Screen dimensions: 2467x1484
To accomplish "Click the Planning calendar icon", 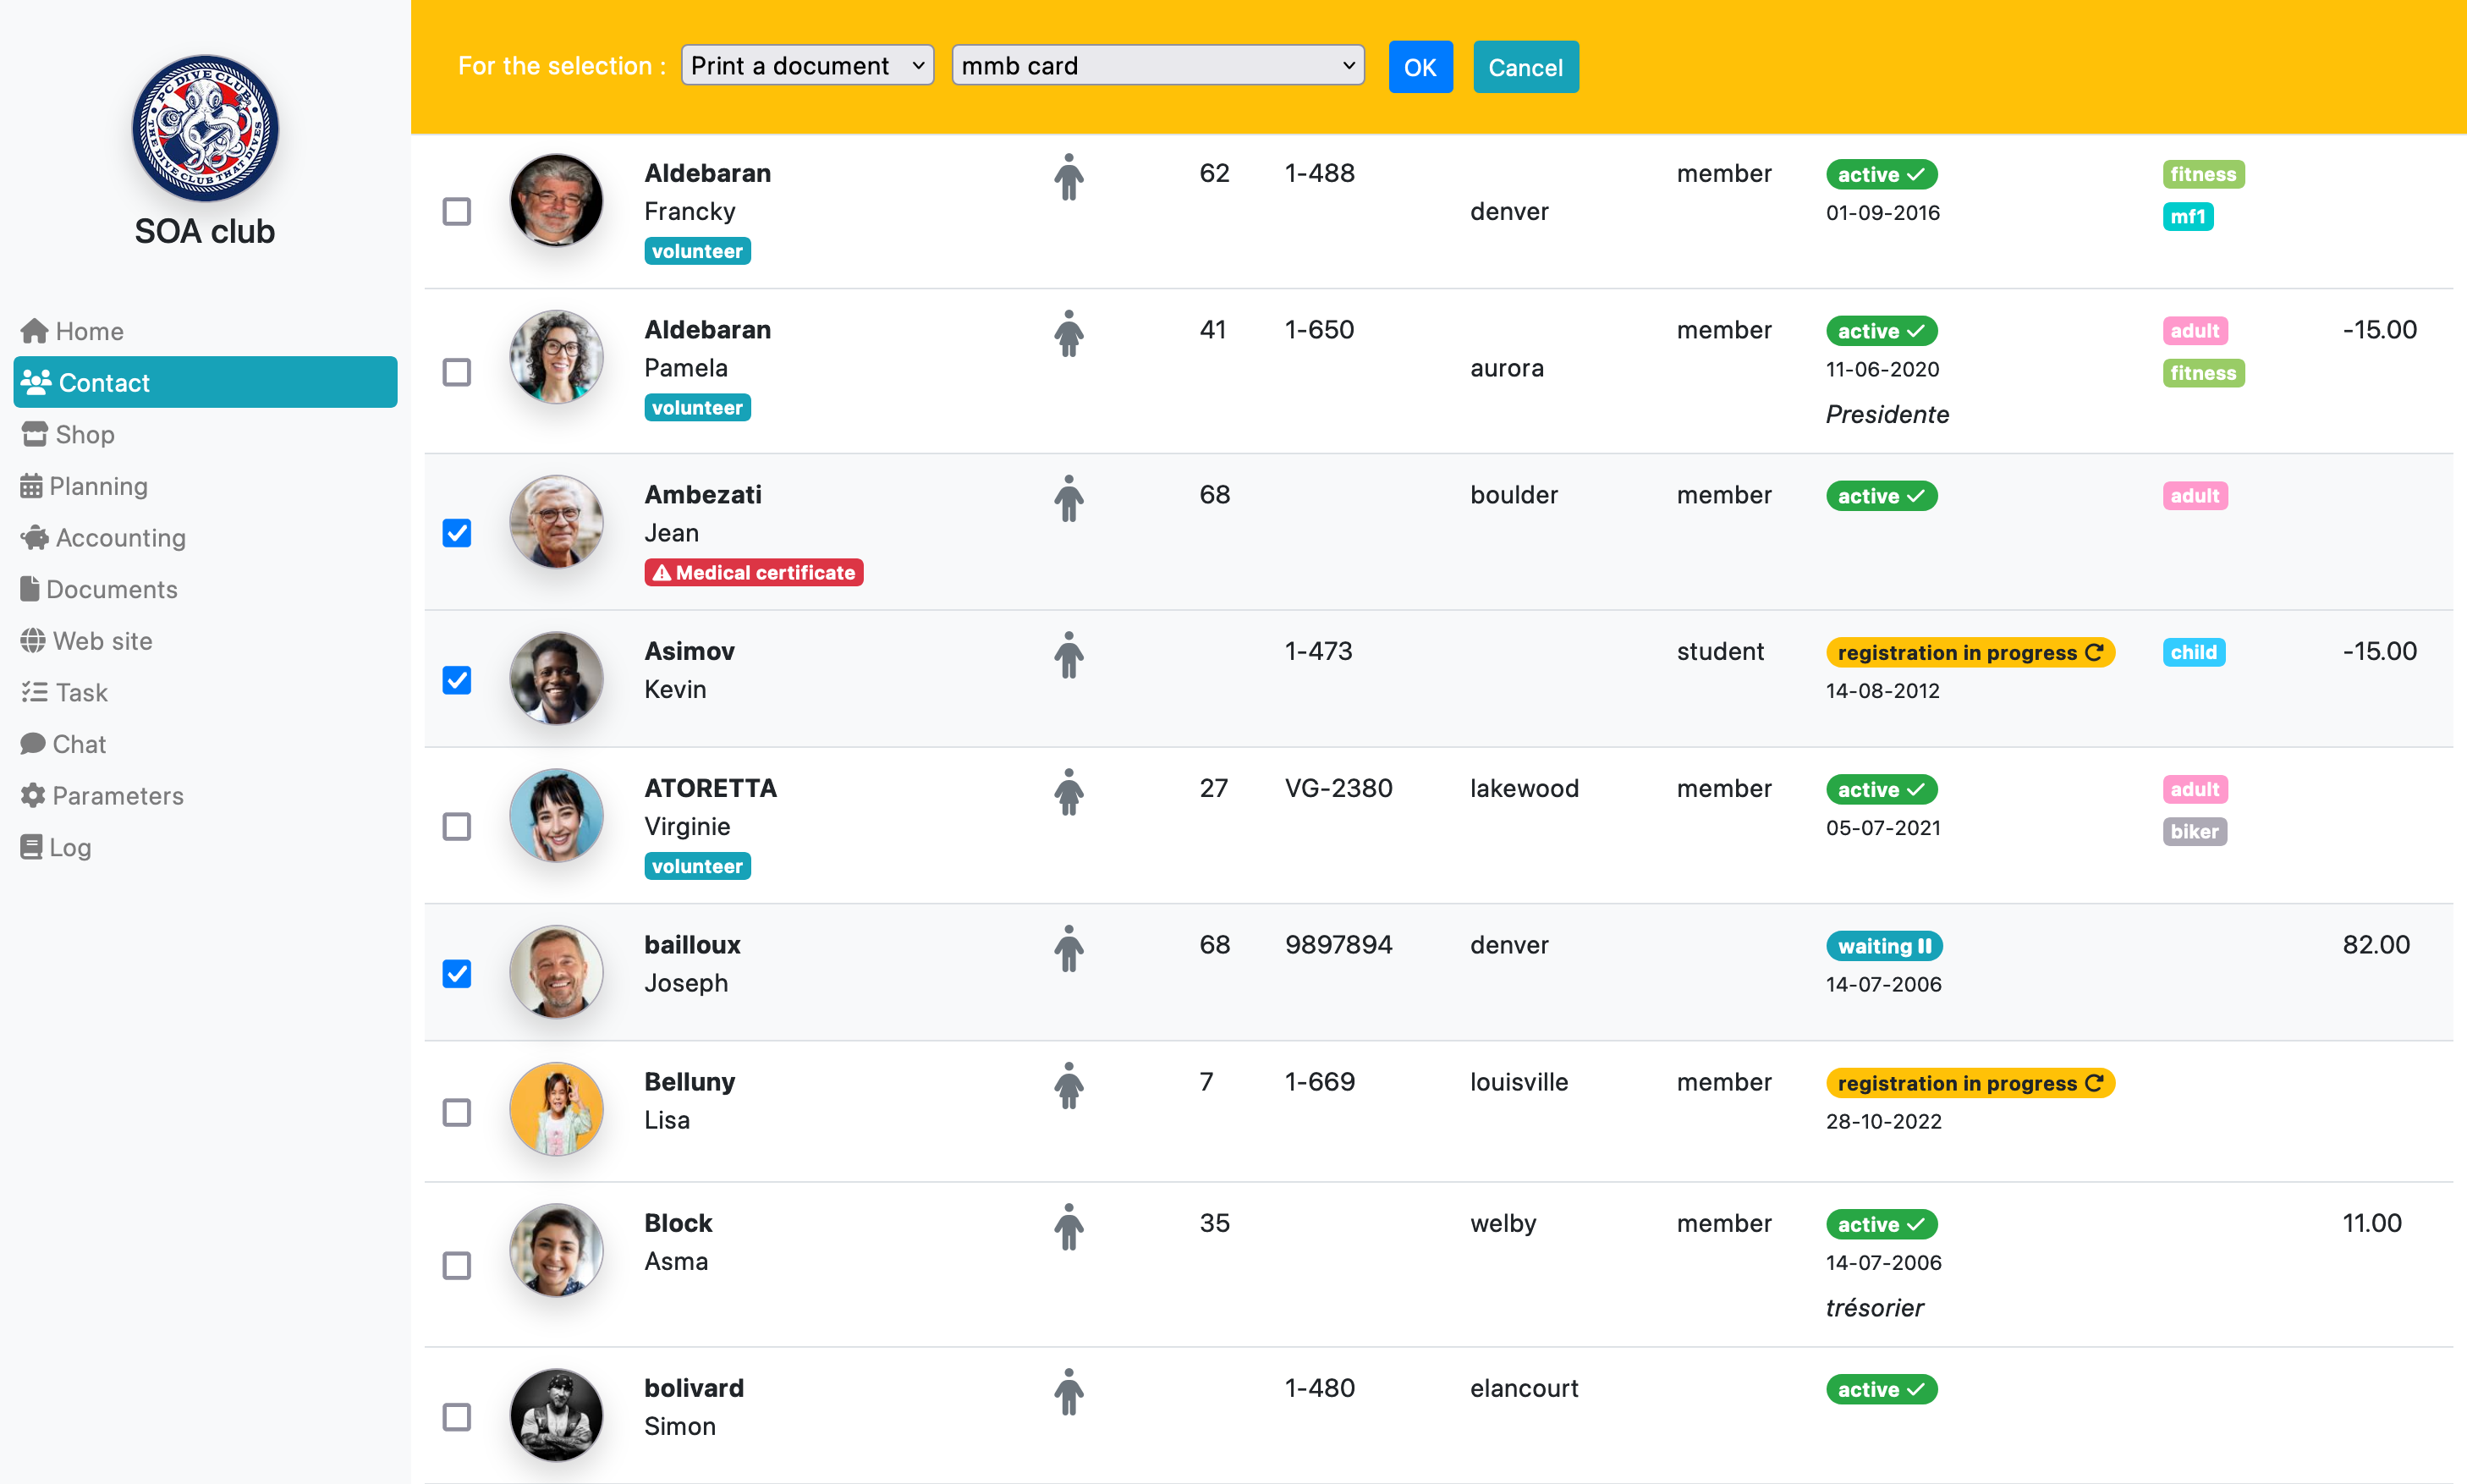I will 31,486.
